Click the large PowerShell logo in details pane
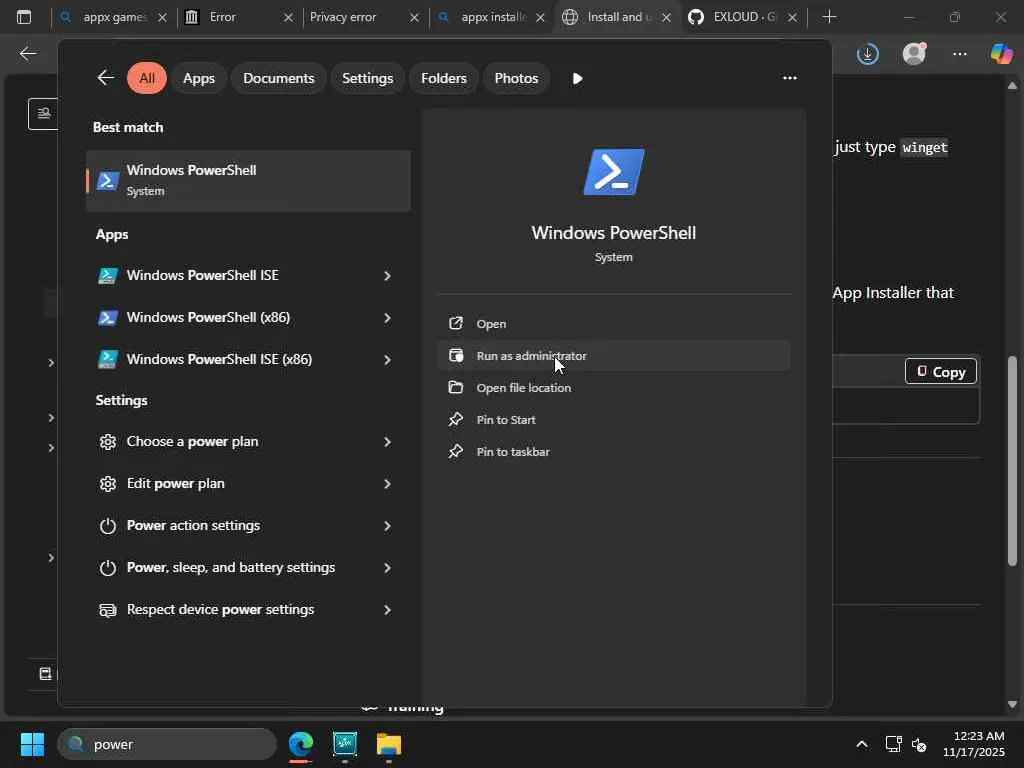Viewport: 1024px width, 768px height. [x=613, y=172]
